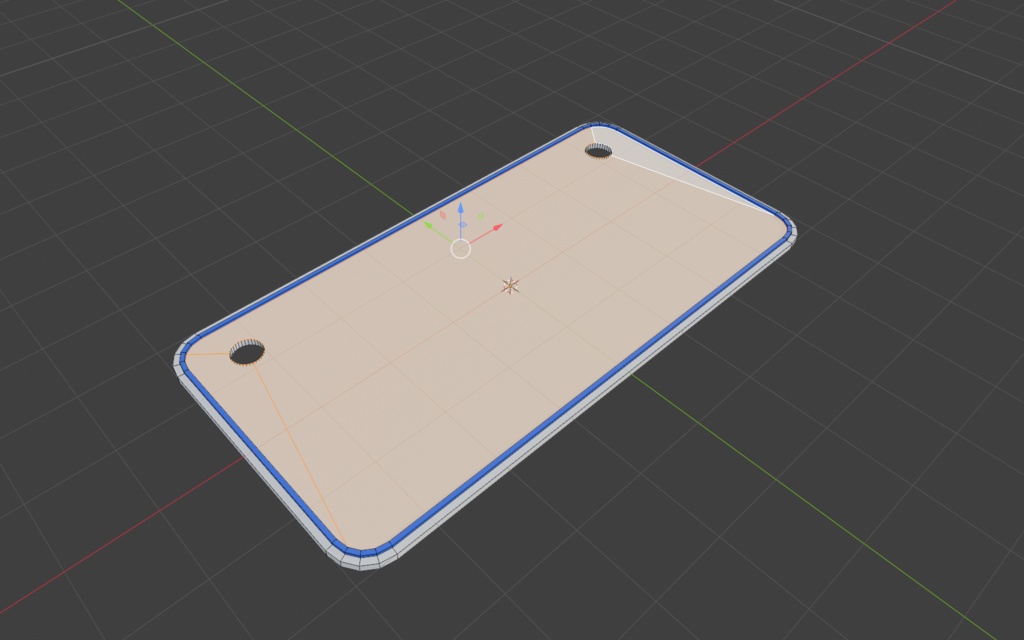Click the 3D cursor with orange origin dot

tap(510, 285)
